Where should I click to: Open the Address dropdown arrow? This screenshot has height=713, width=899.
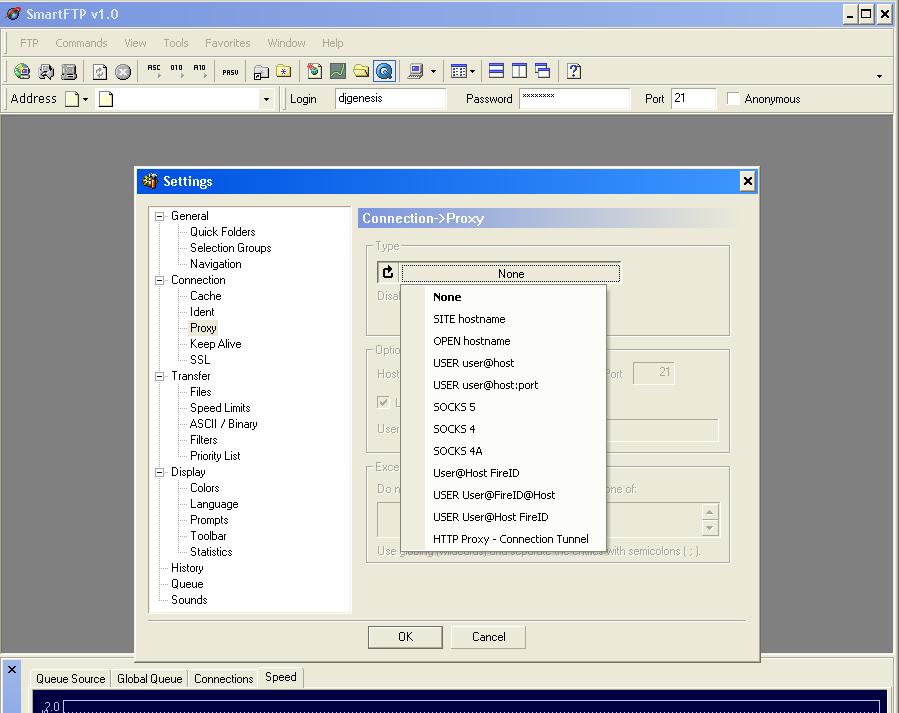(266, 99)
